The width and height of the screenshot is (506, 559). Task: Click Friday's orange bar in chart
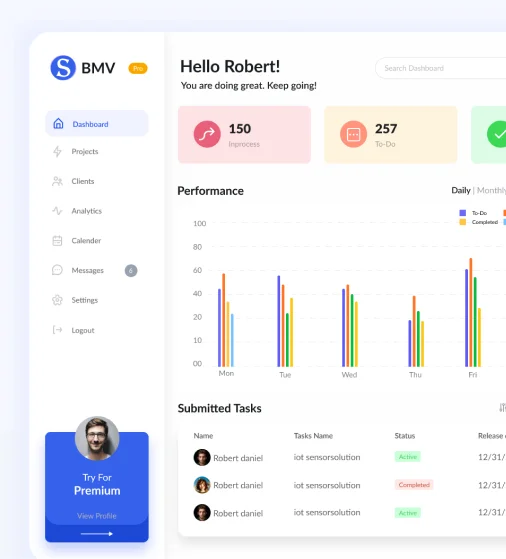[471, 312]
